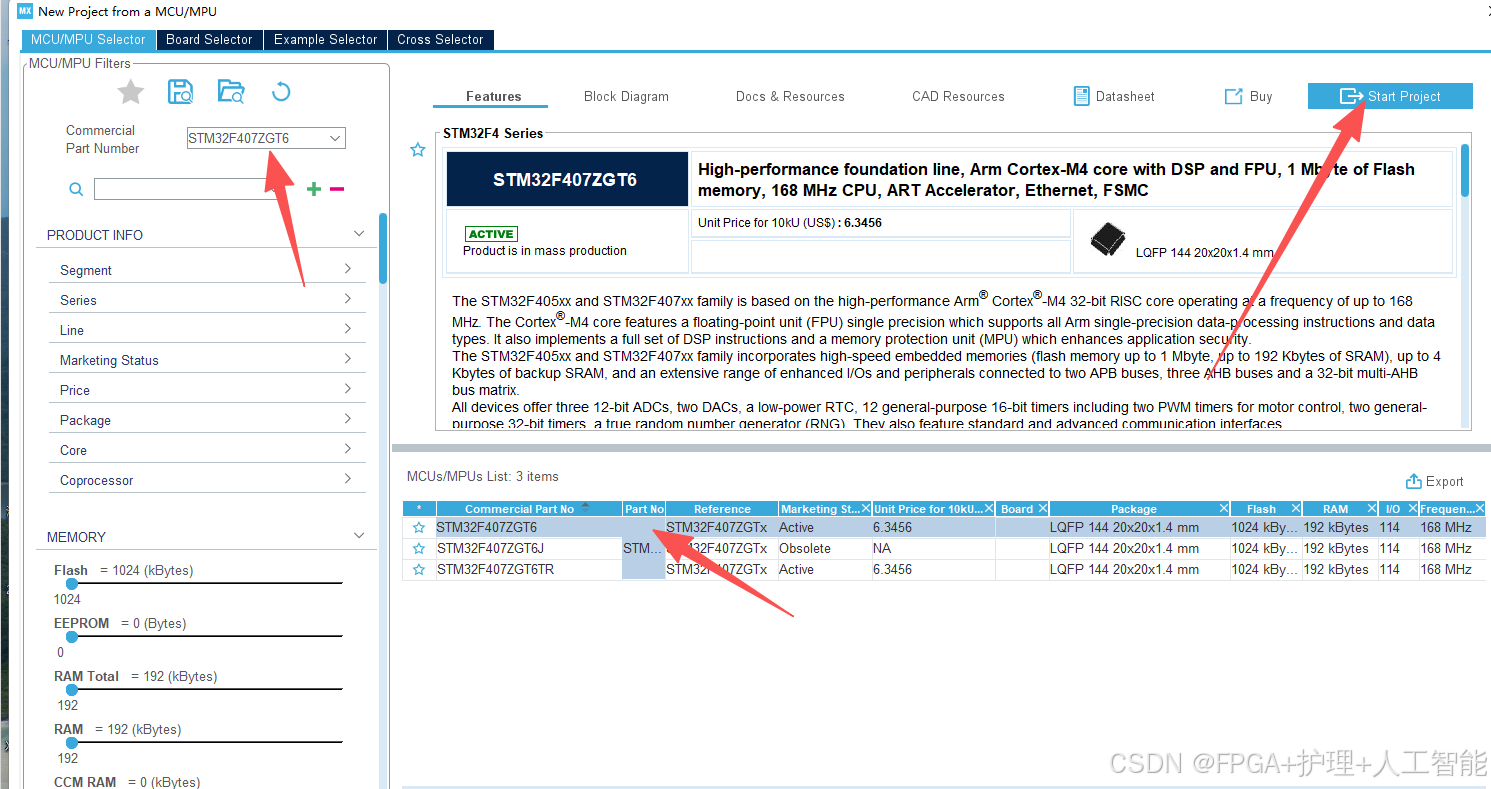Remove the RAM column

click(x=1371, y=509)
